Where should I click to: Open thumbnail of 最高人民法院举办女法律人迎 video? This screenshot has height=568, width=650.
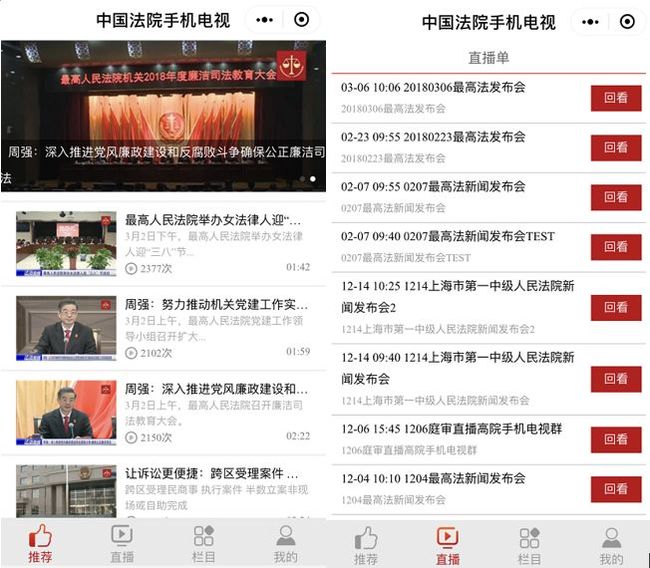[x=66, y=243]
